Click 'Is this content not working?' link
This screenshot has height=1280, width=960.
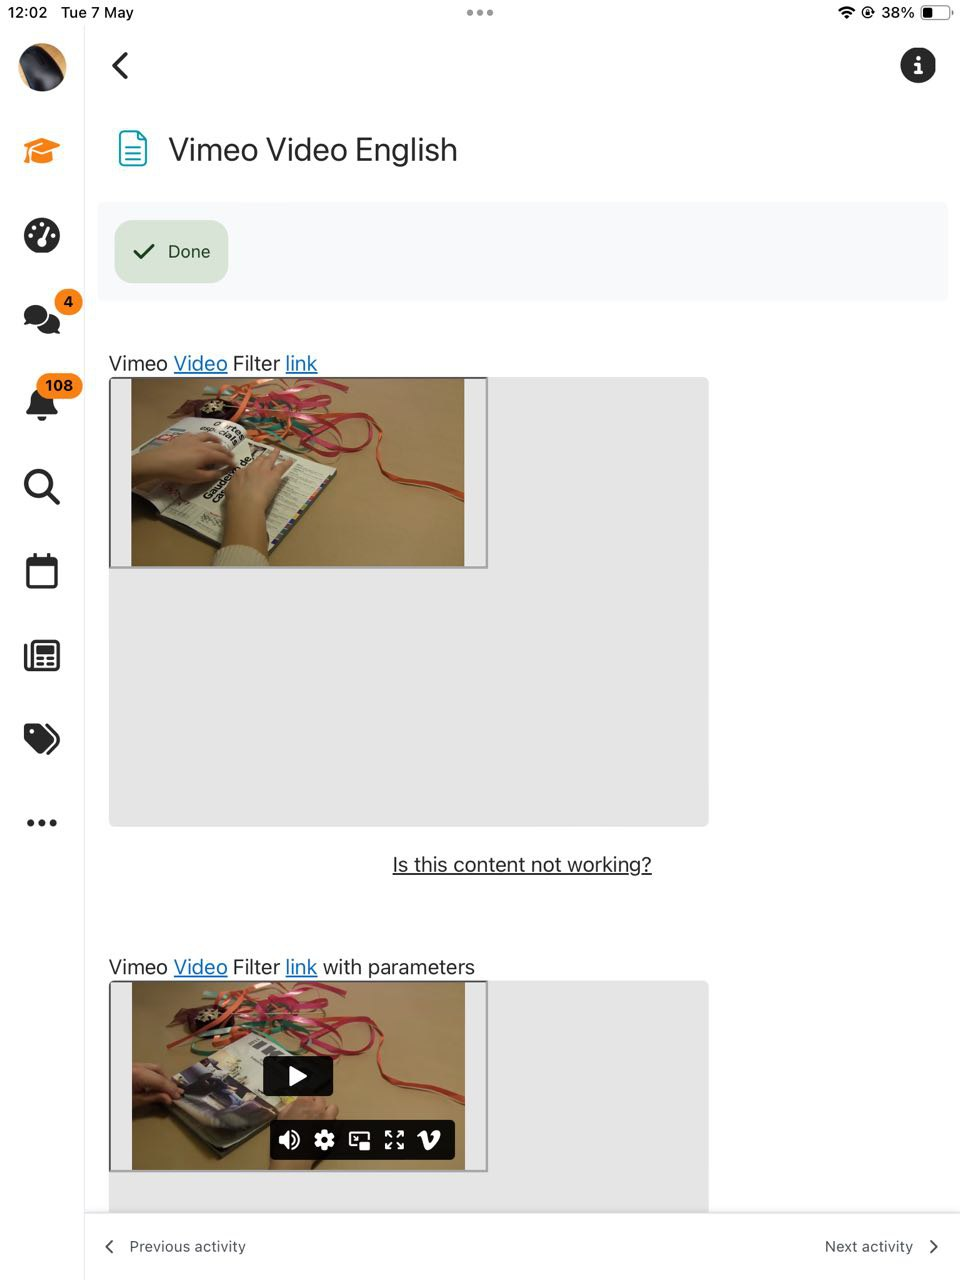pos(522,865)
